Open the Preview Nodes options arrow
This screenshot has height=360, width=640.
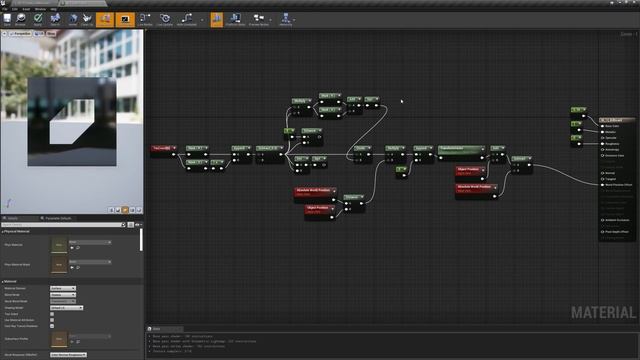[271, 20]
